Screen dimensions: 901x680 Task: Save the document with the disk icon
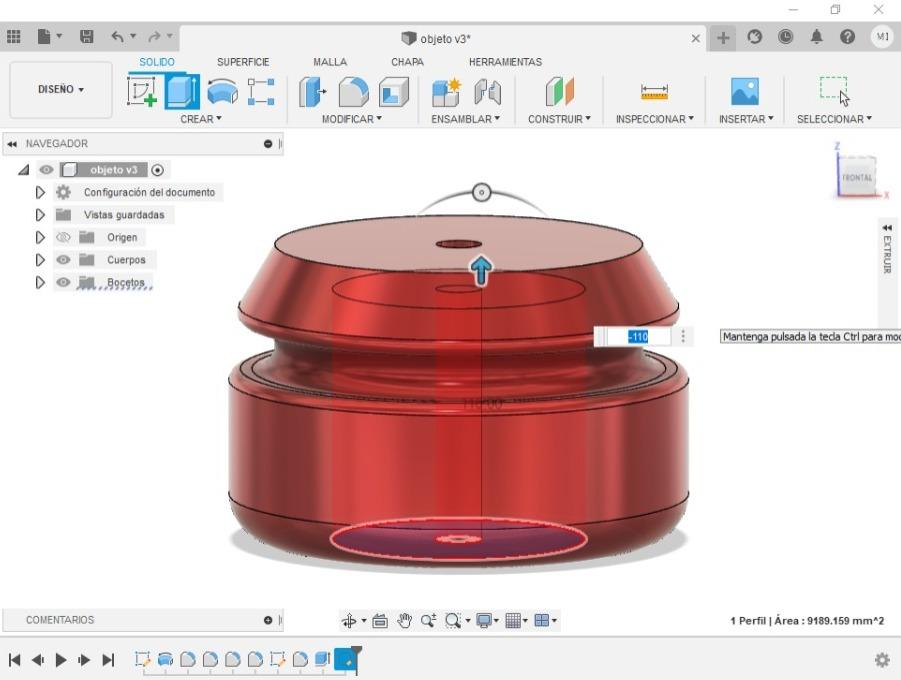click(86, 37)
